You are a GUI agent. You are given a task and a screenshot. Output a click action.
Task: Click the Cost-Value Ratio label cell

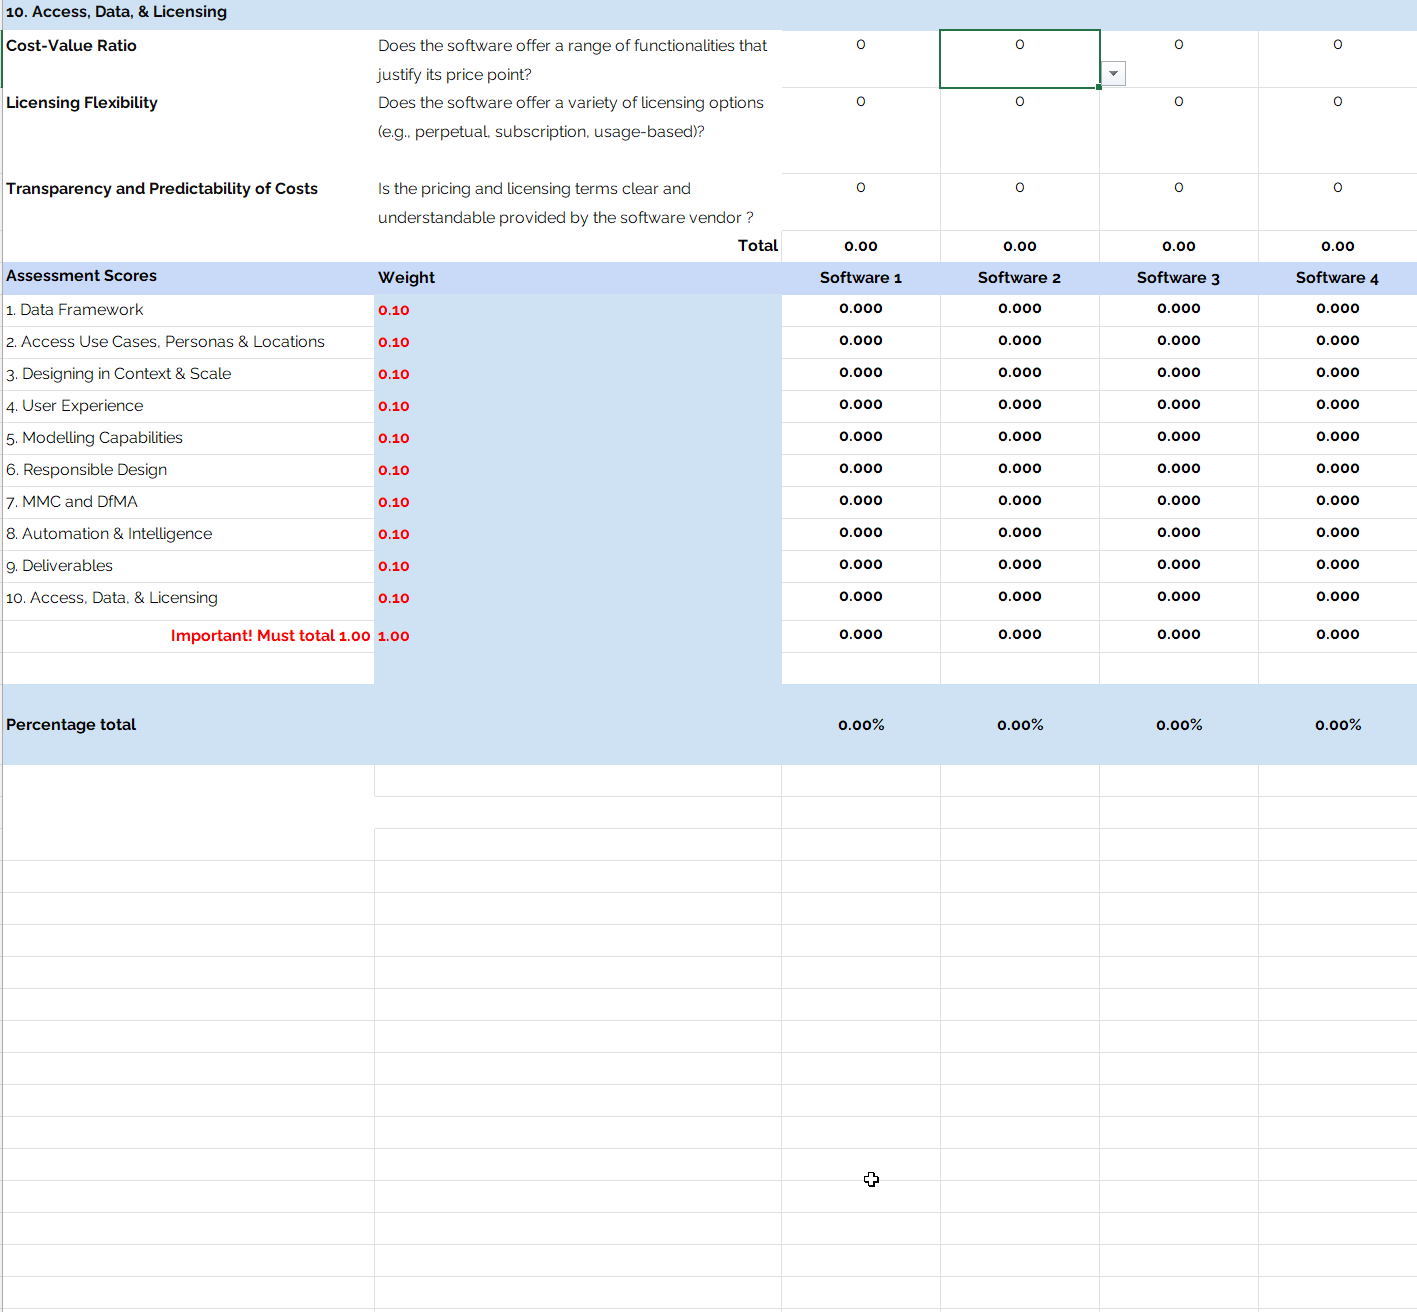pos(72,46)
